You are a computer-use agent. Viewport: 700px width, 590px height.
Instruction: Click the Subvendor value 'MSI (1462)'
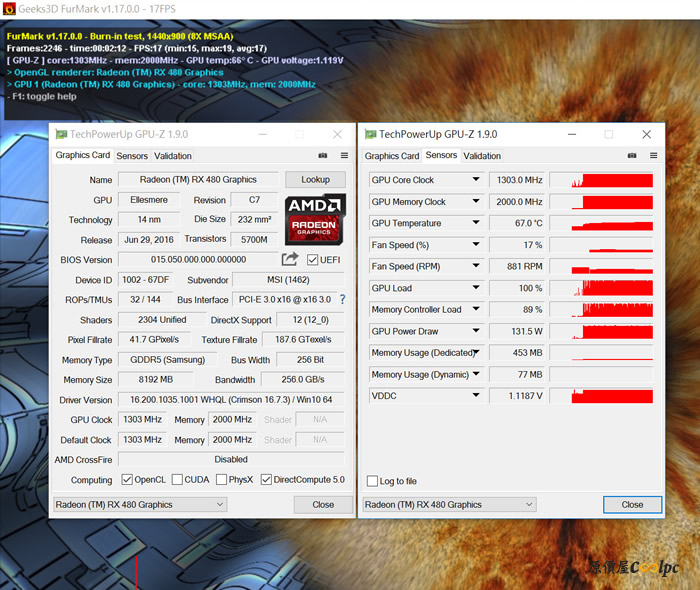click(288, 280)
